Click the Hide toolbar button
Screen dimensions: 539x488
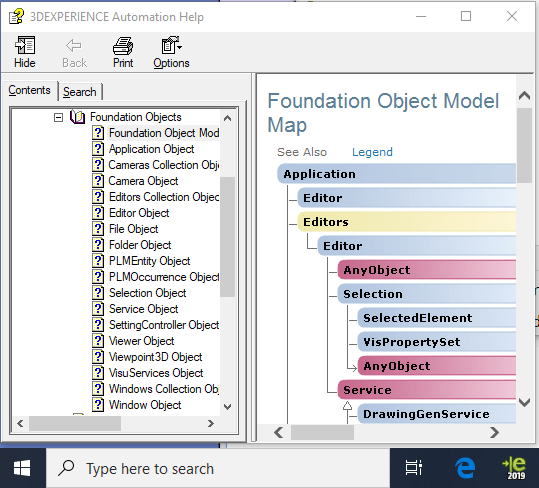pos(25,52)
